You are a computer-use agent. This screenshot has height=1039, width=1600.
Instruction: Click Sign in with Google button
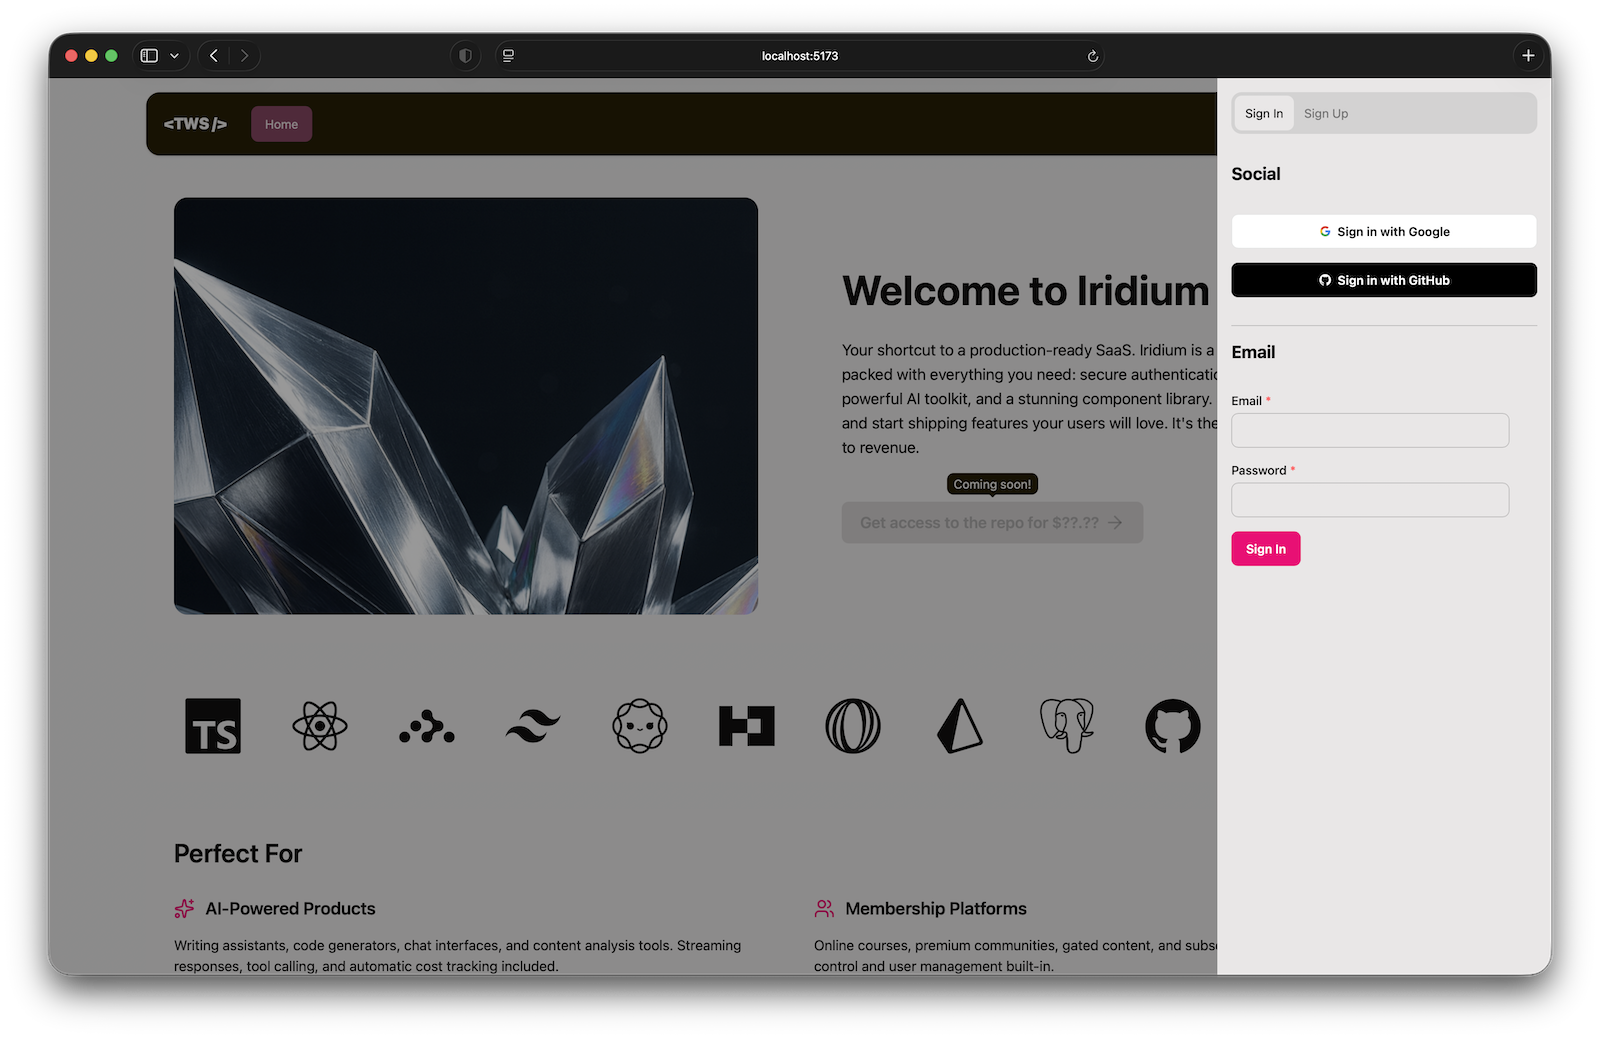(1384, 231)
